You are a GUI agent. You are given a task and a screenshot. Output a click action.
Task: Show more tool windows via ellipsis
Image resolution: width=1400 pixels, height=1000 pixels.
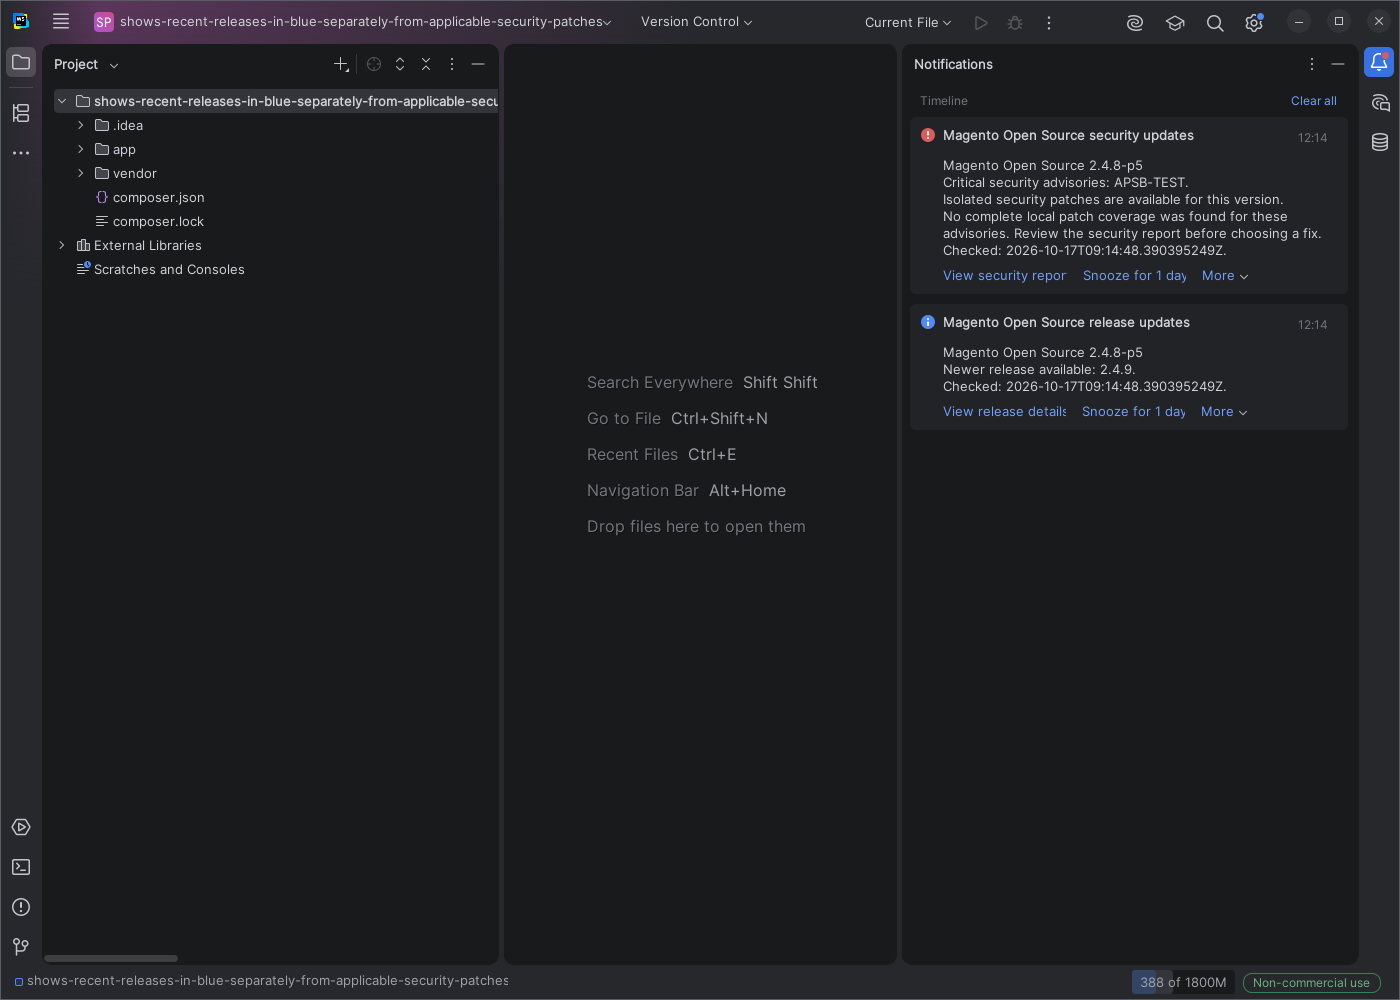(21, 153)
